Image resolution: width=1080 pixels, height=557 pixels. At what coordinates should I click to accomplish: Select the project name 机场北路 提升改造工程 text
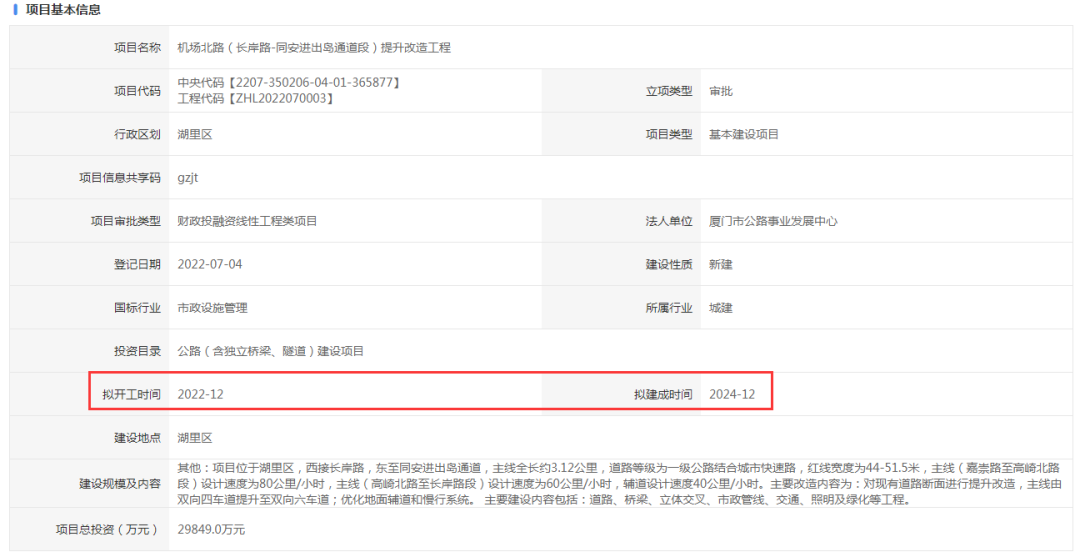[314, 47]
